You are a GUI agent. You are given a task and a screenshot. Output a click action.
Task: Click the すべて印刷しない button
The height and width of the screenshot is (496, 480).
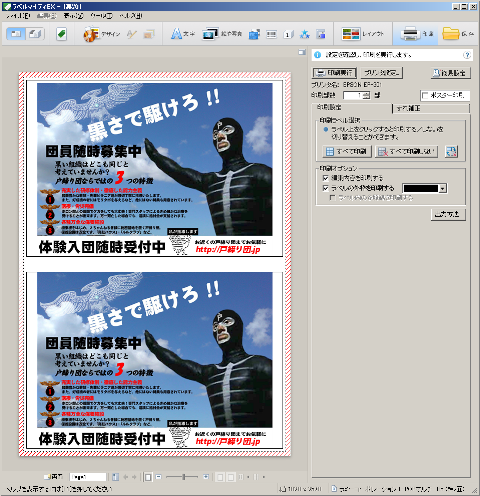pyautogui.click(x=407, y=152)
